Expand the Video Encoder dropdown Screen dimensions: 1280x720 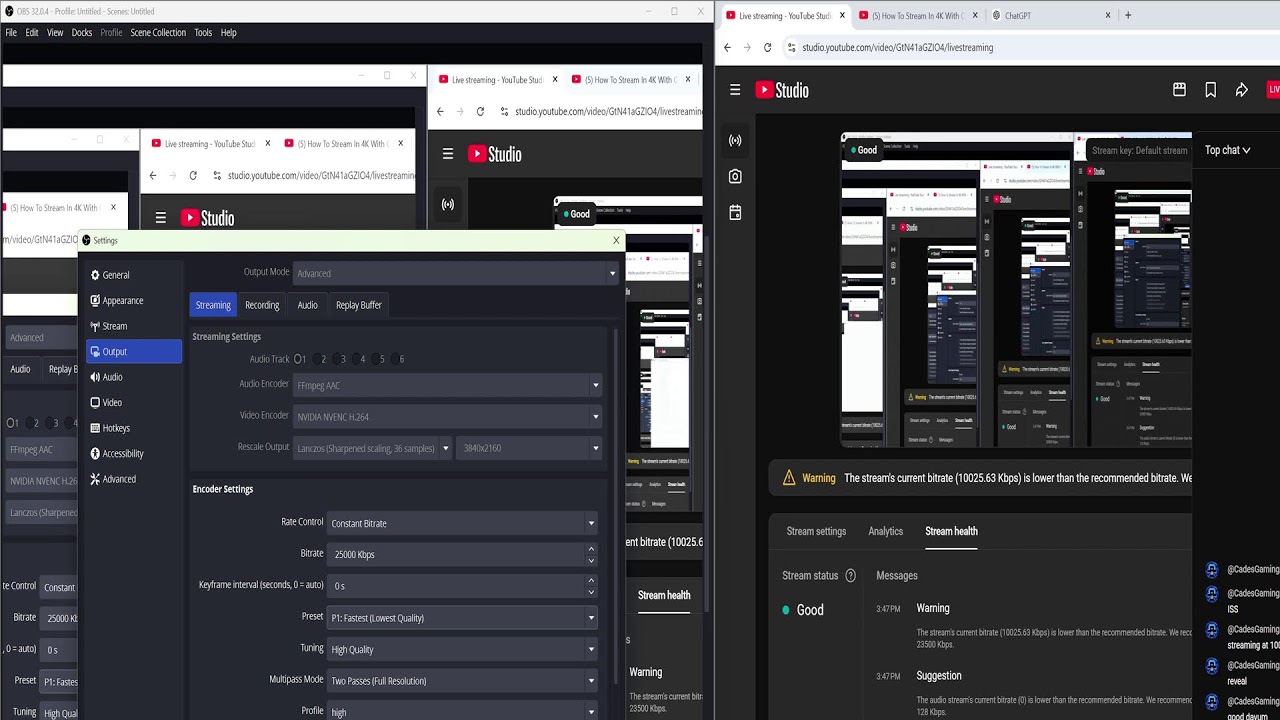pos(448,417)
